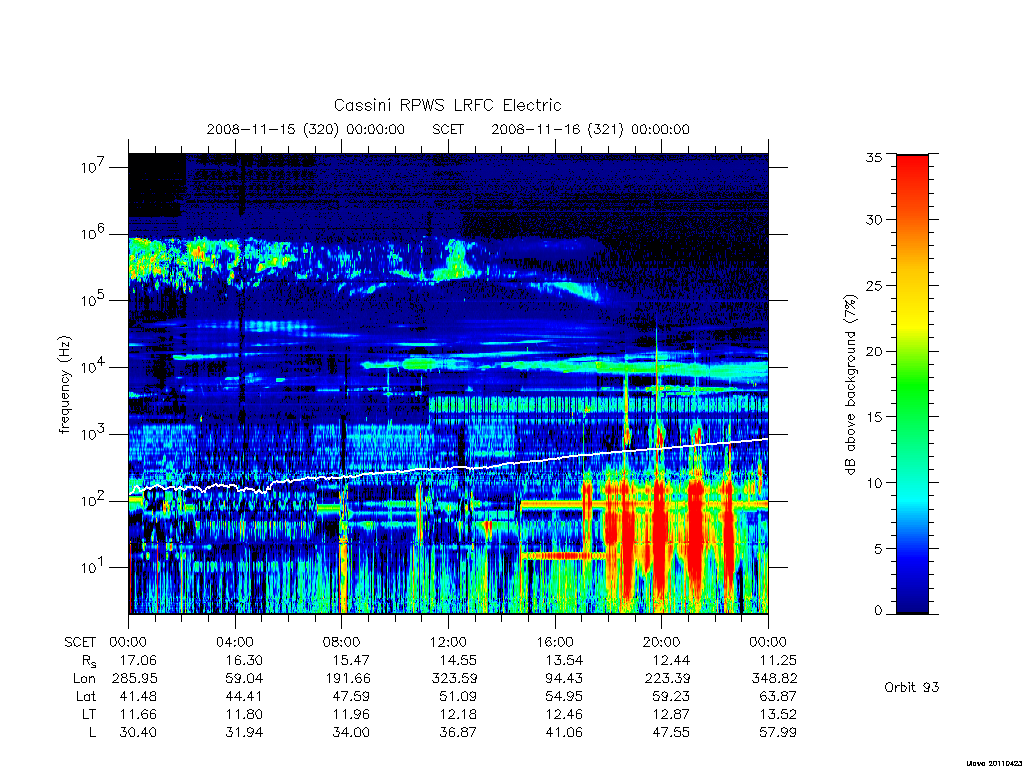Click the 10^4 frequency tick label
This screenshot has width=1024, height=768.
point(93,365)
